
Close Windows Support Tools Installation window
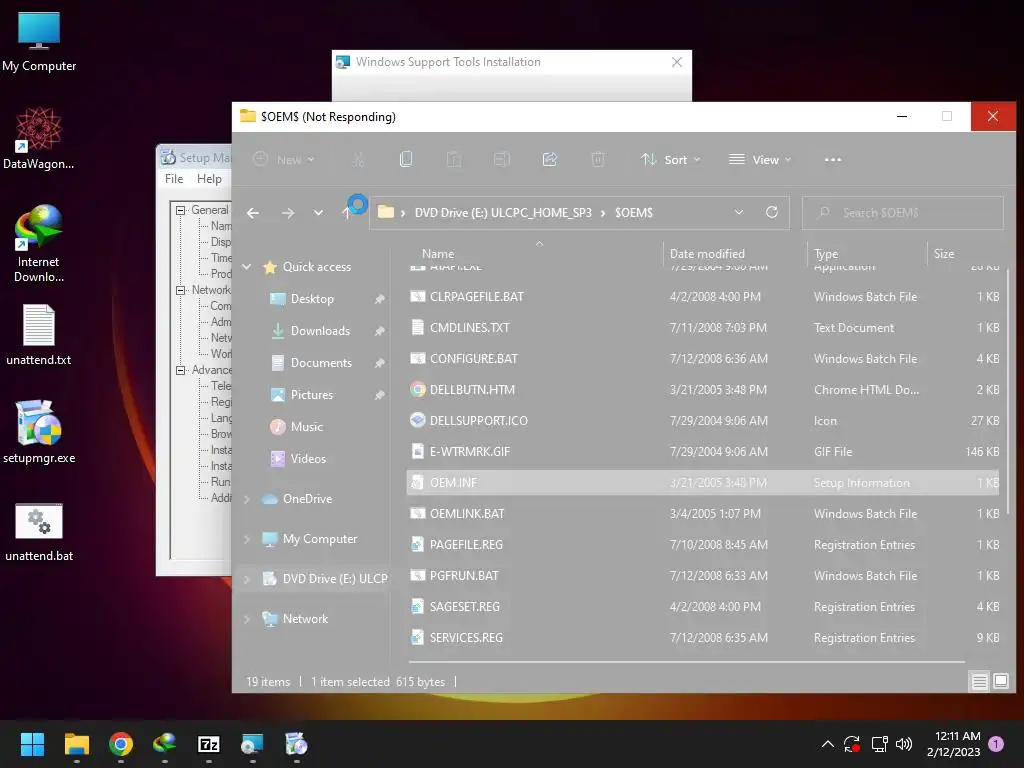tap(677, 62)
